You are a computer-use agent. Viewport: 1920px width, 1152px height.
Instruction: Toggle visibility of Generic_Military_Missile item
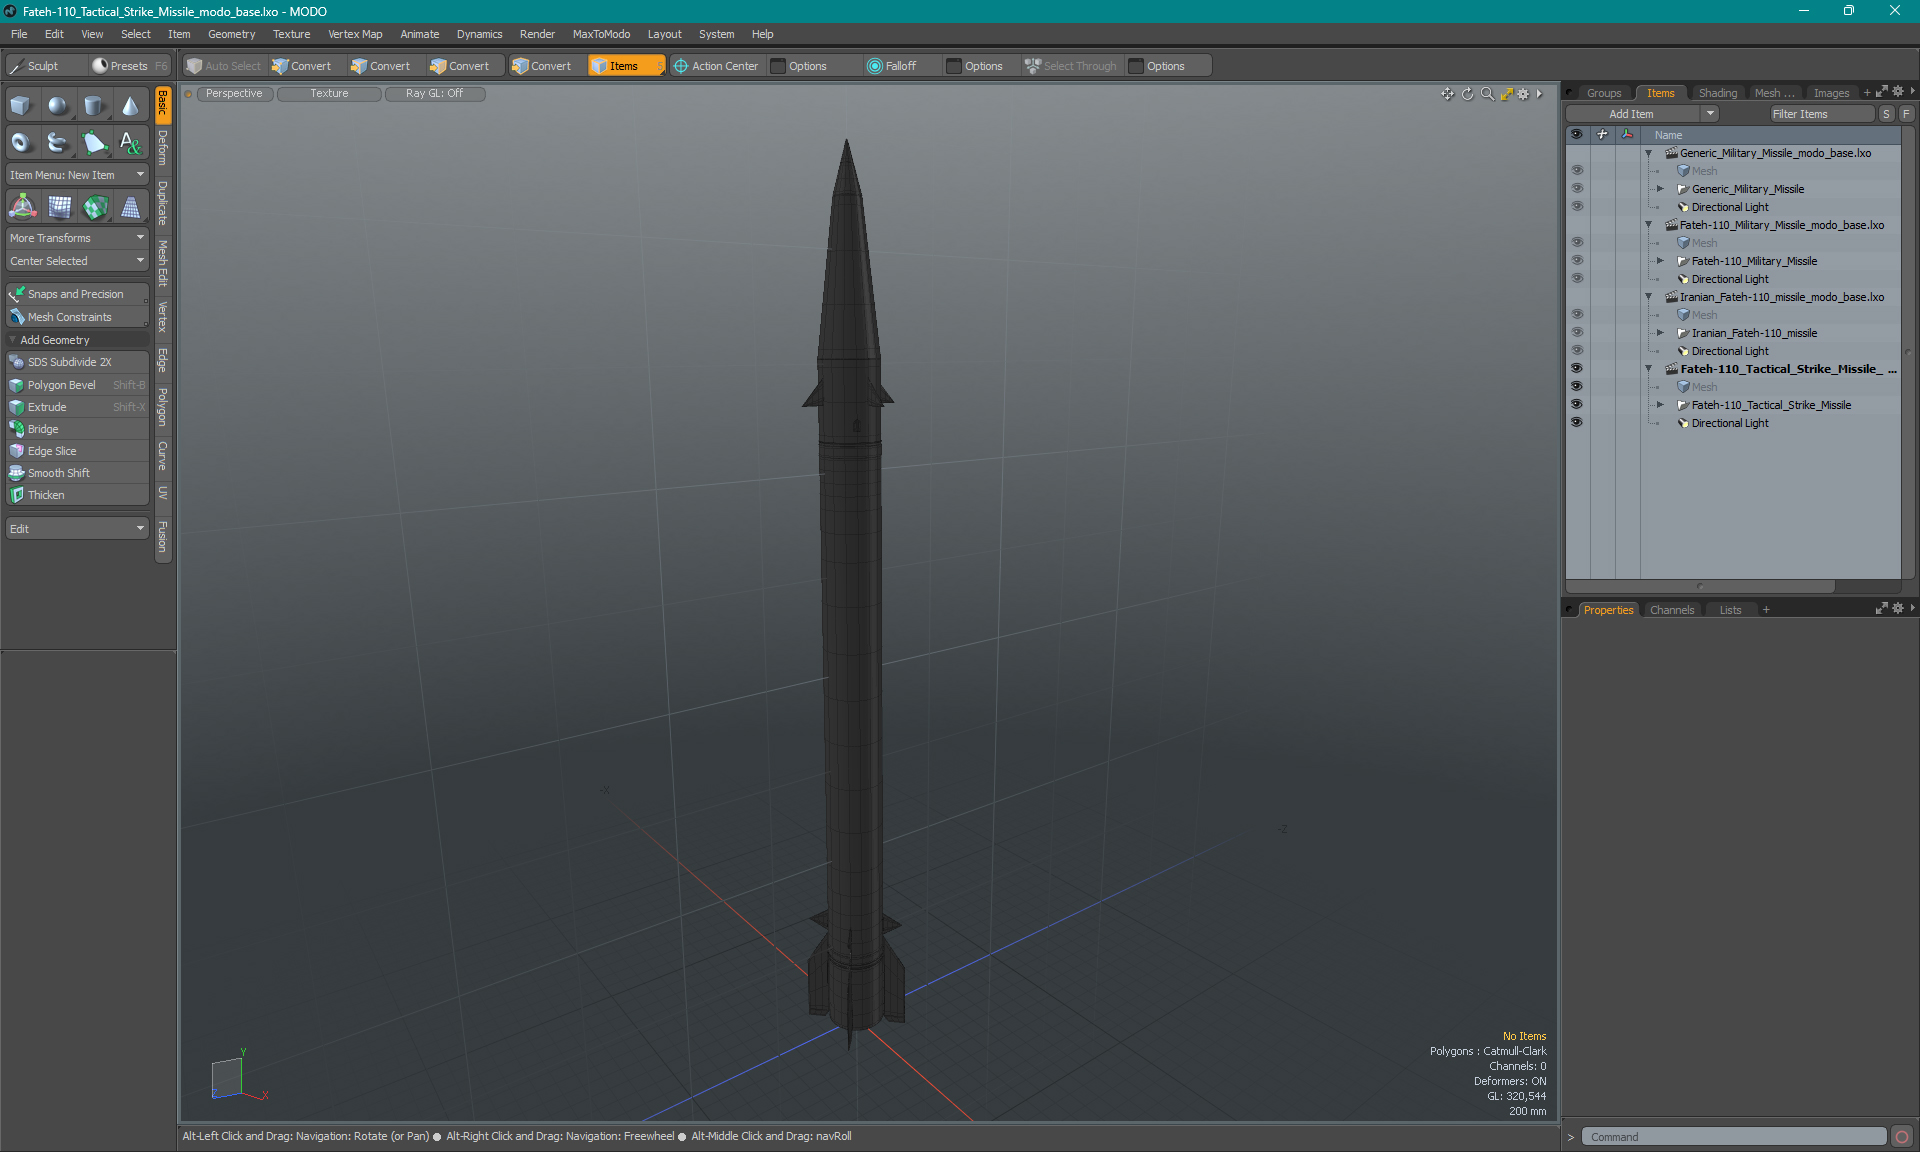point(1577,189)
